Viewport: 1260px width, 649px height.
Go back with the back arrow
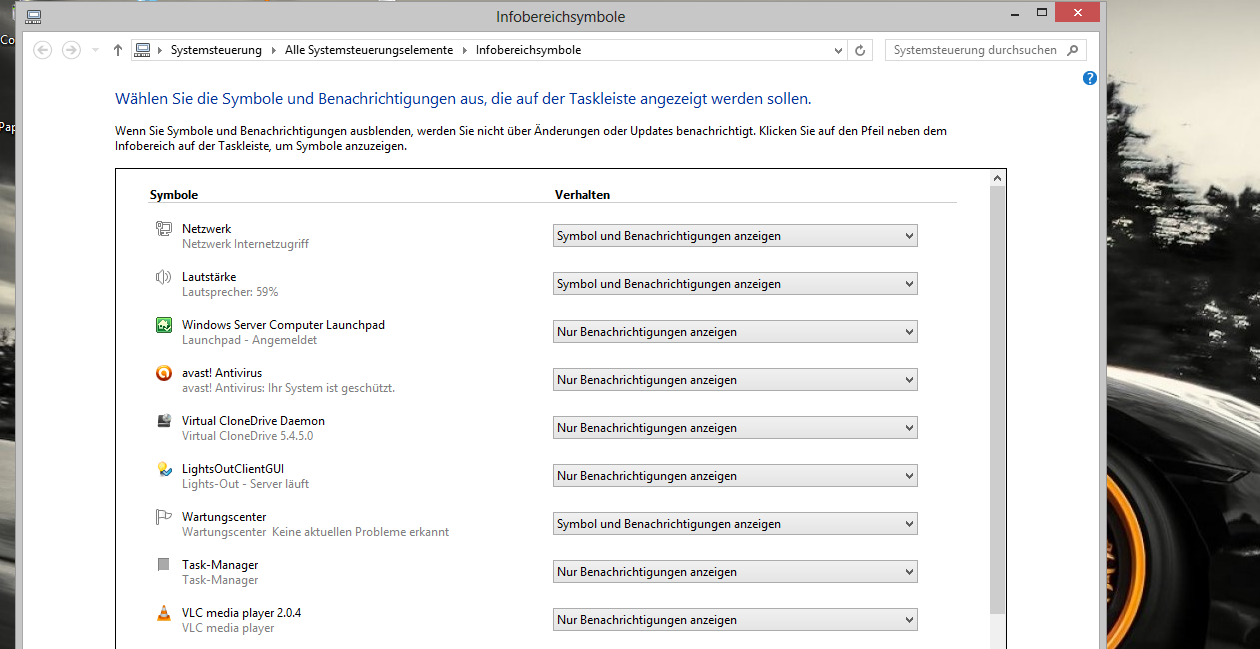click(x=42, y=50)
